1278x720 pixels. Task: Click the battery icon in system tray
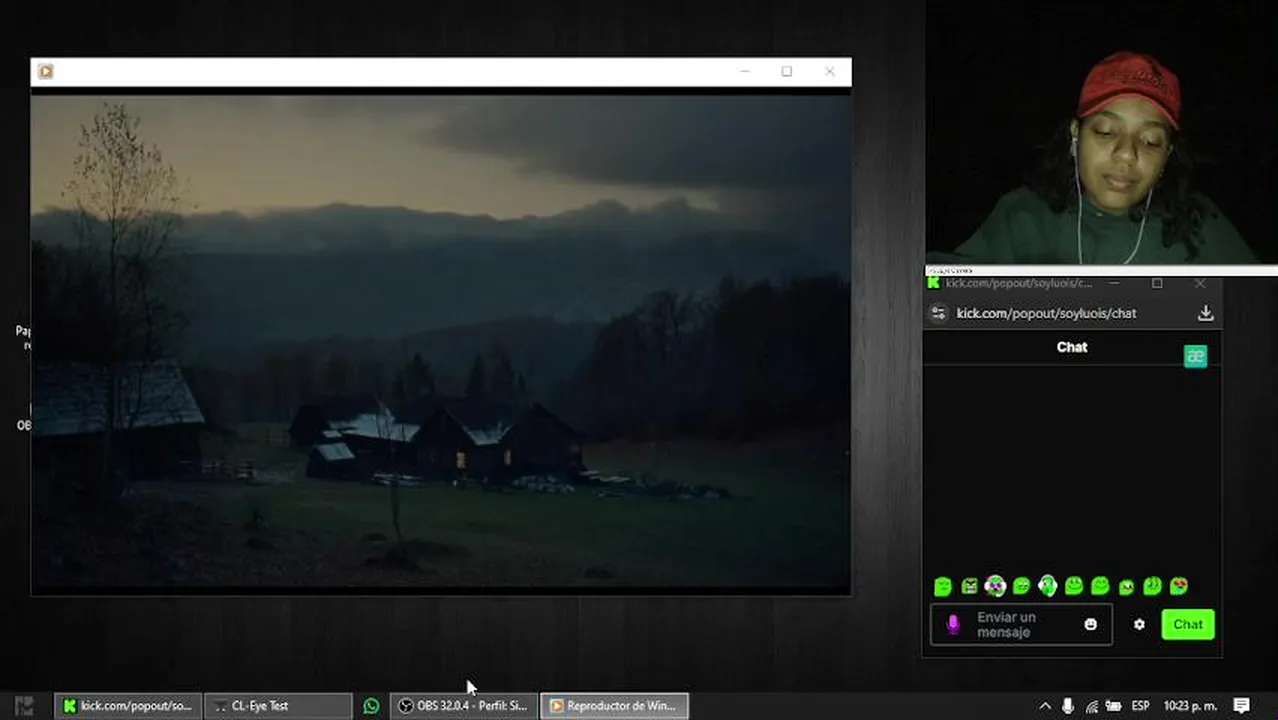point(1113,706)
